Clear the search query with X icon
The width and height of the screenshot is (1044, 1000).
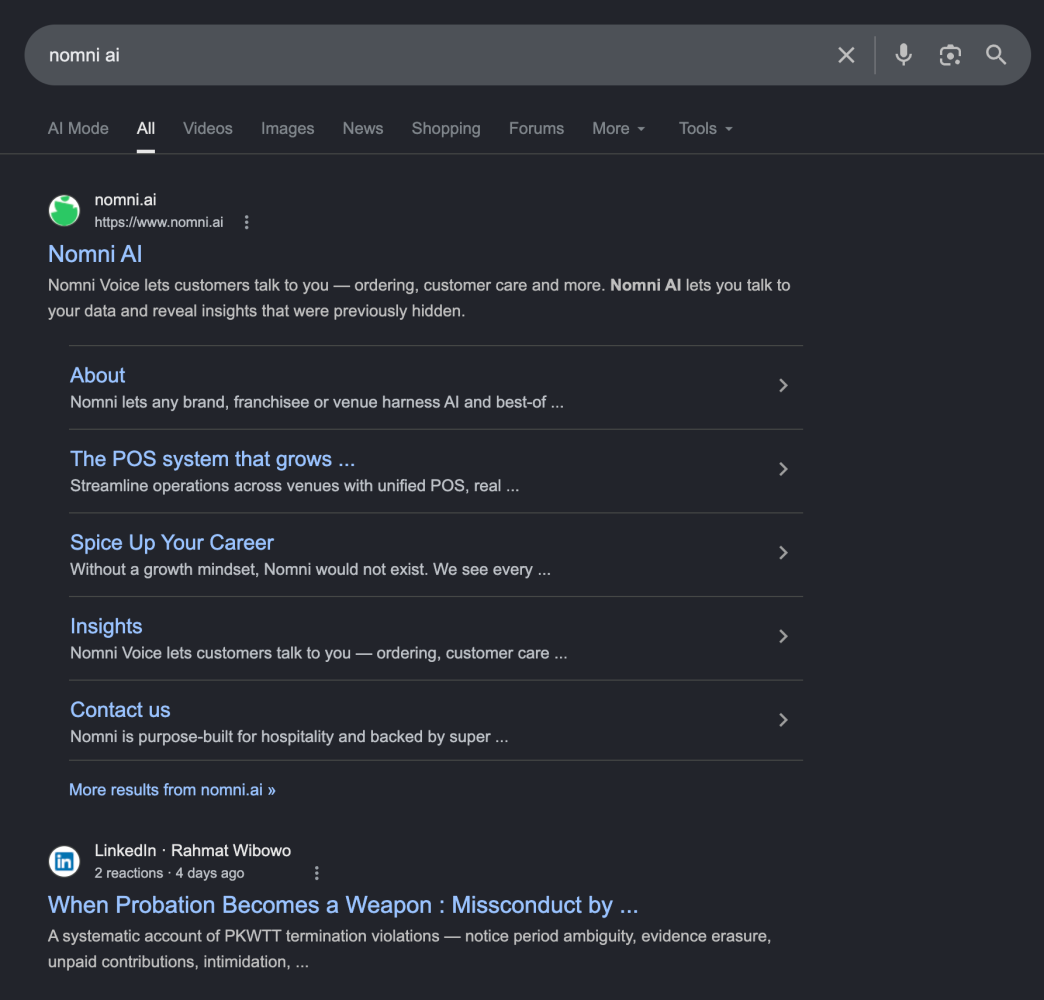846,55
